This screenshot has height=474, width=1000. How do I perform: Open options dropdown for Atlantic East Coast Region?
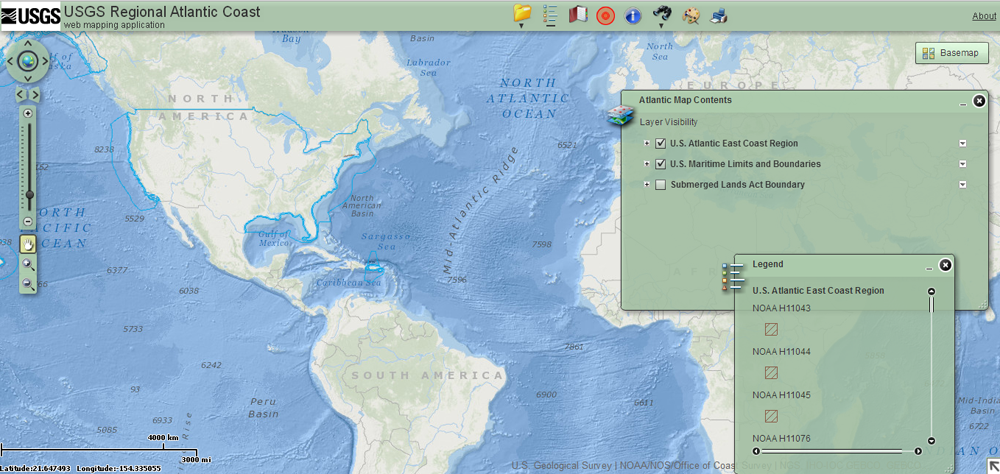(962, 144)
